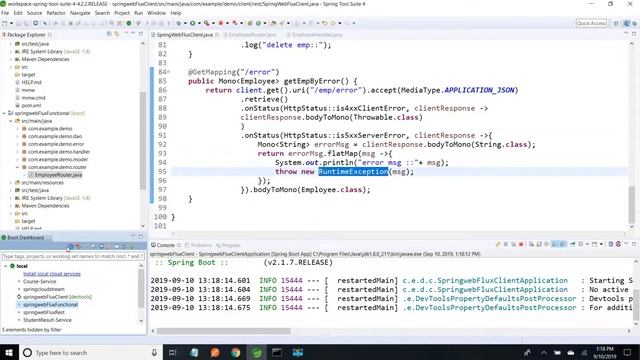Open the Run button dropdown arrow

199,23
